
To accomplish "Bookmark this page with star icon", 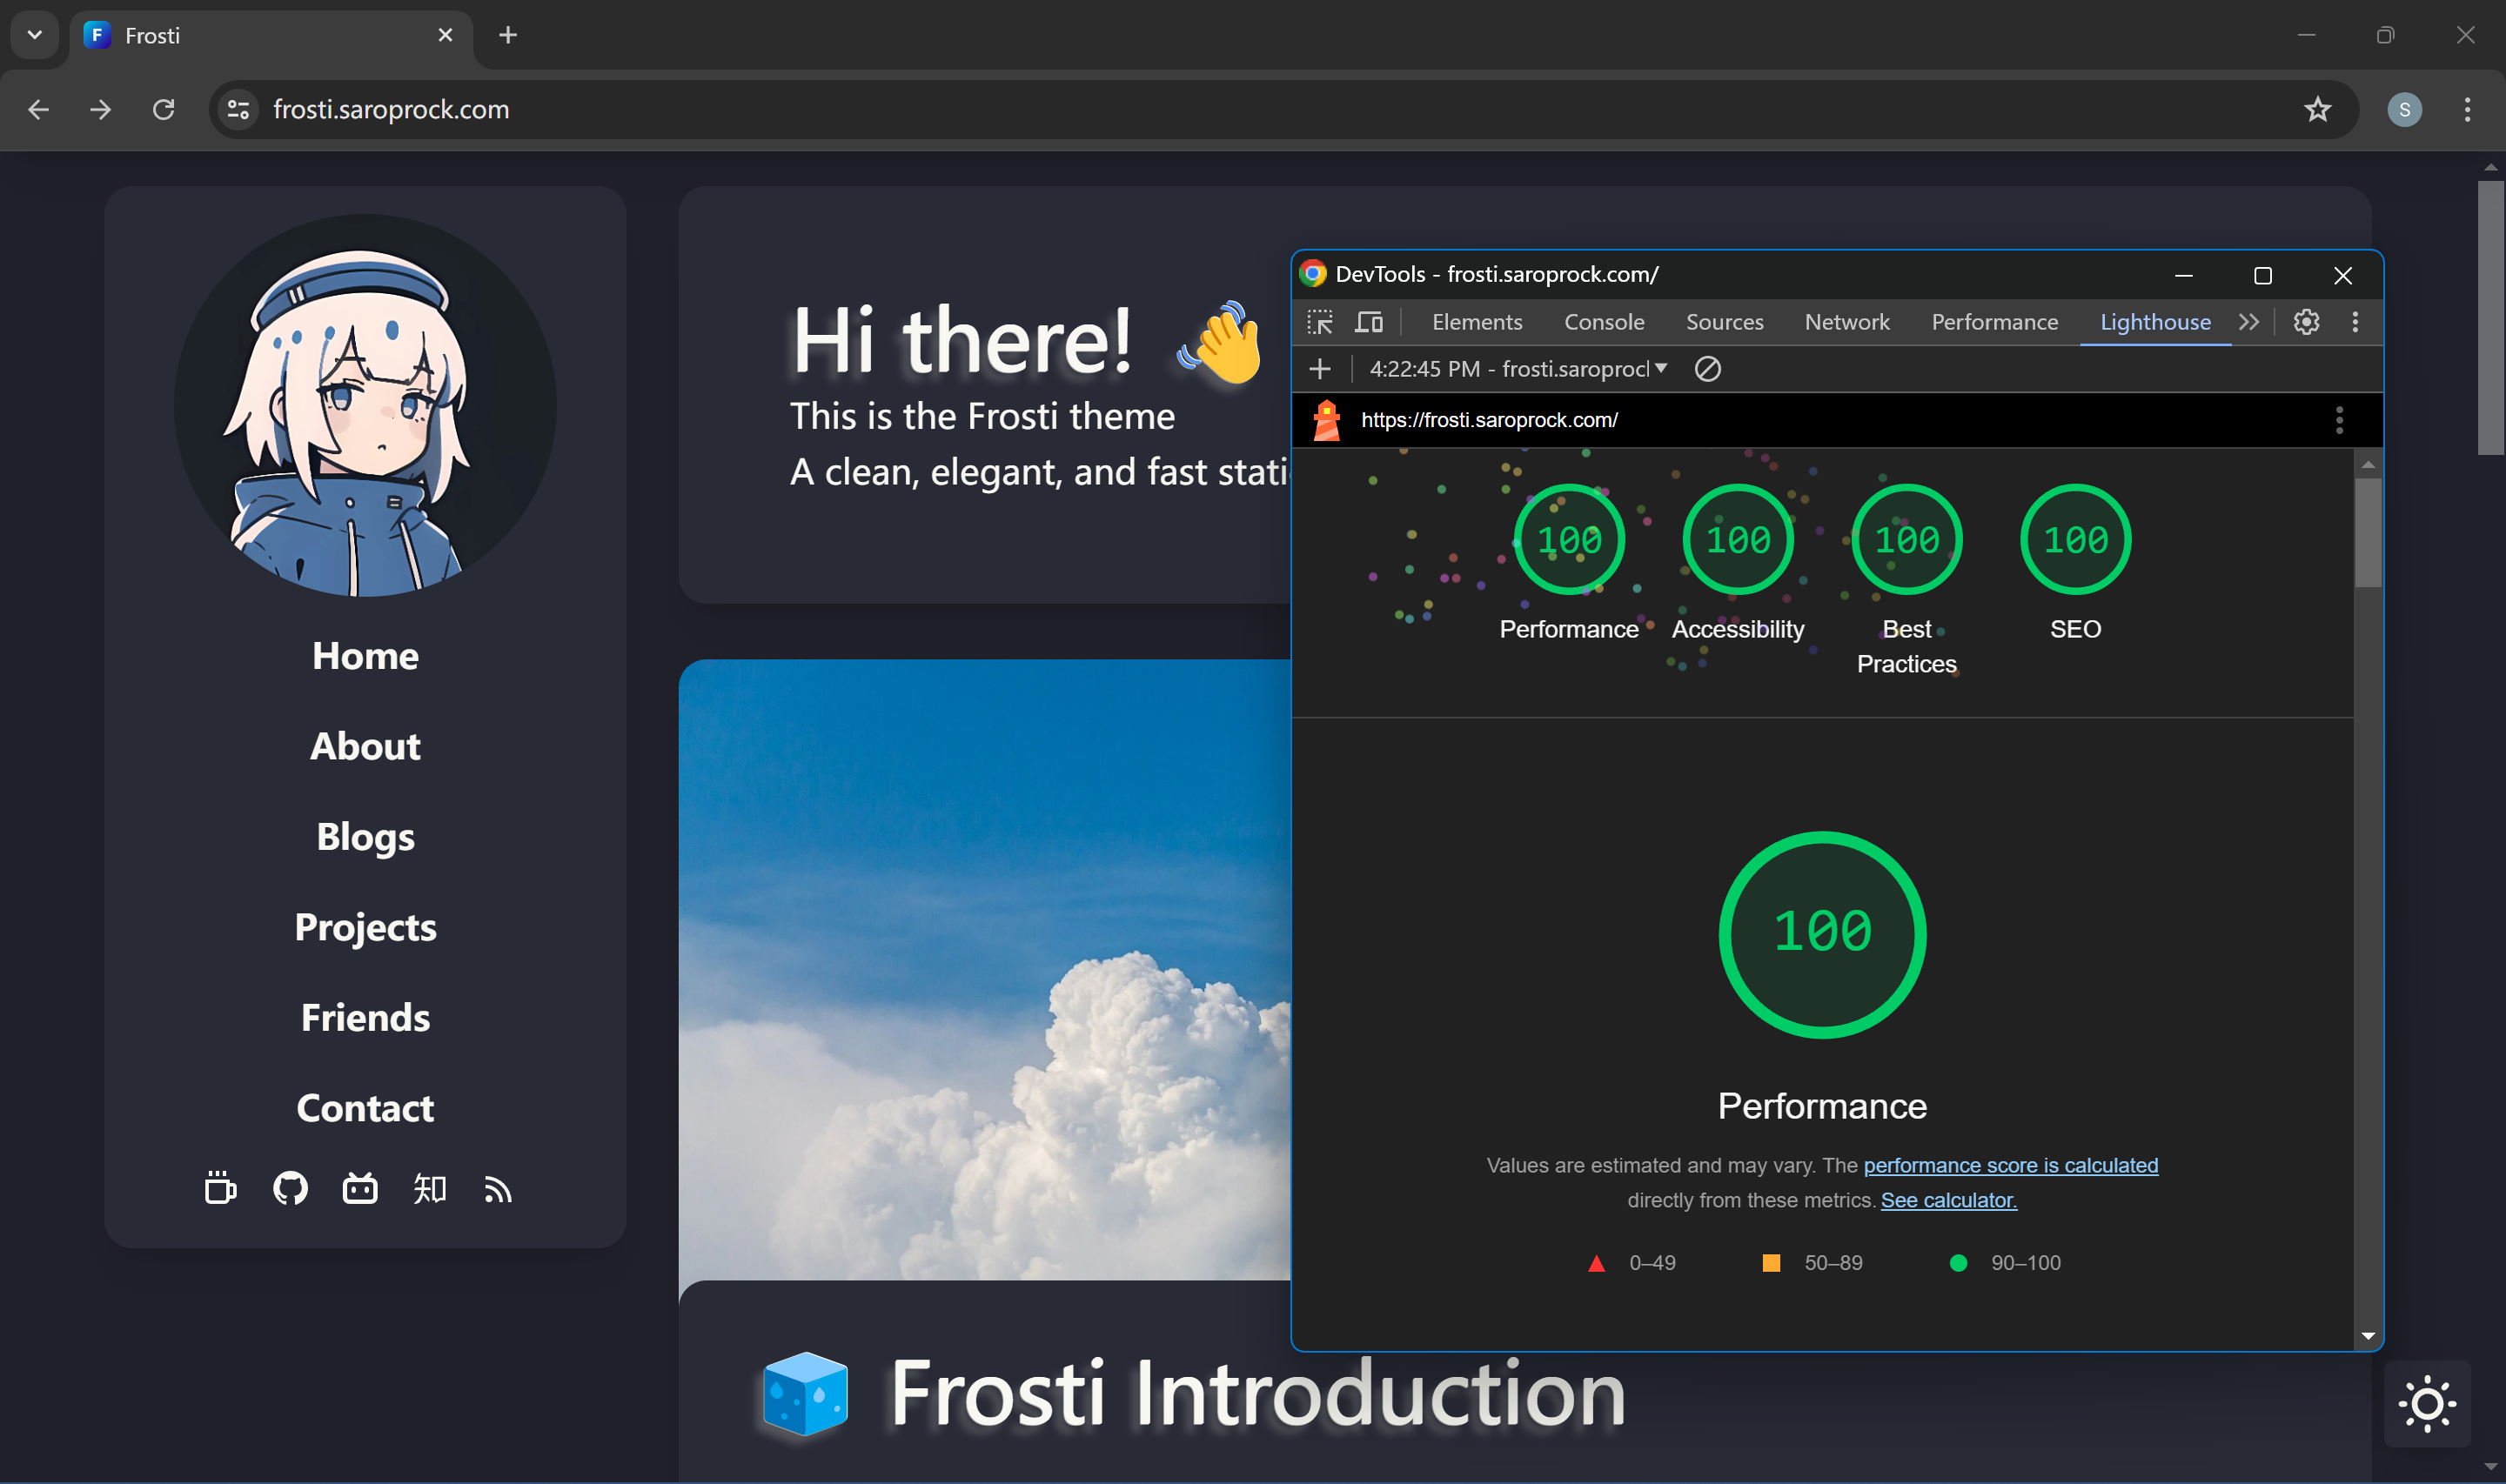I will click(2317, 109).
